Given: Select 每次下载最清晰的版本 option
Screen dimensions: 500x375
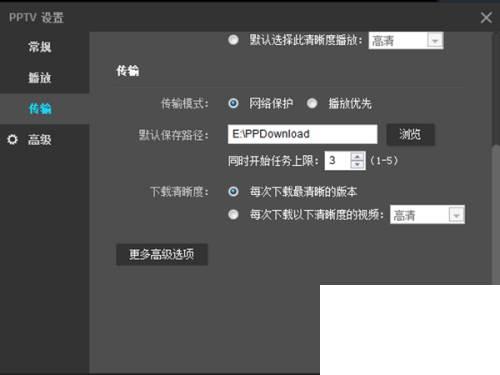Looking at the screenshot, I should (233, 192).
